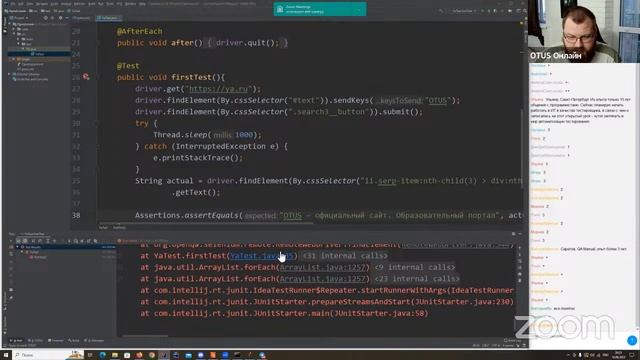Expand the <9 internal calls> fold
This screenshot has width=640, height=360.
click(415, 267)
